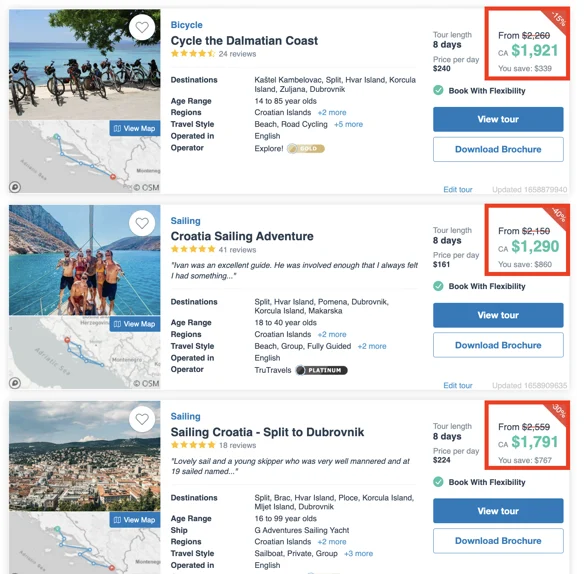Viewport: 588px width, 574px height.
Task: Click Edit tour under the bicycle tour
Action: click(x=458, y=189)
